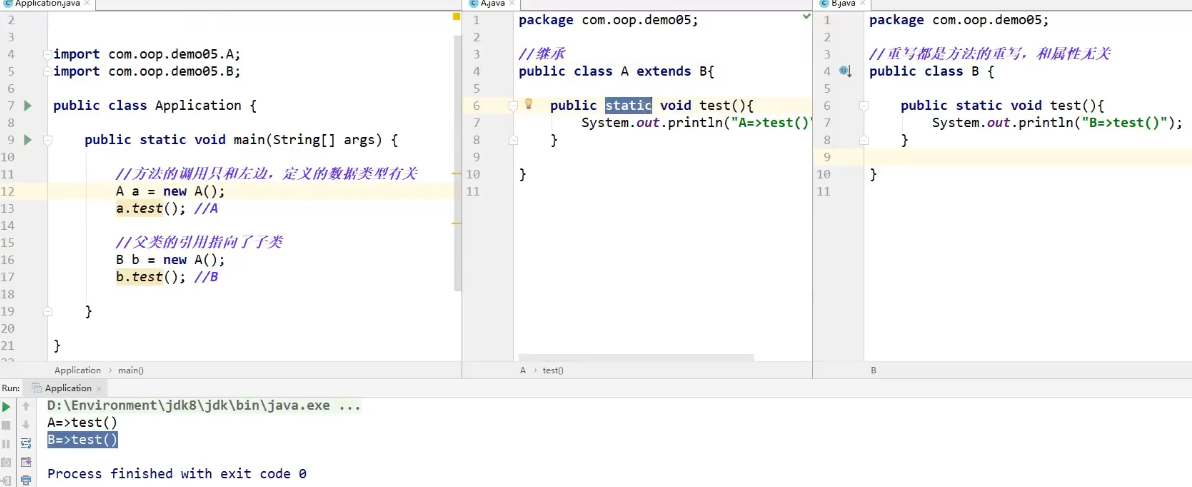Click the Stop process icon in Run panel
Image resolution: width=1192 pixels, height=487 pixels.
point(7,425)
